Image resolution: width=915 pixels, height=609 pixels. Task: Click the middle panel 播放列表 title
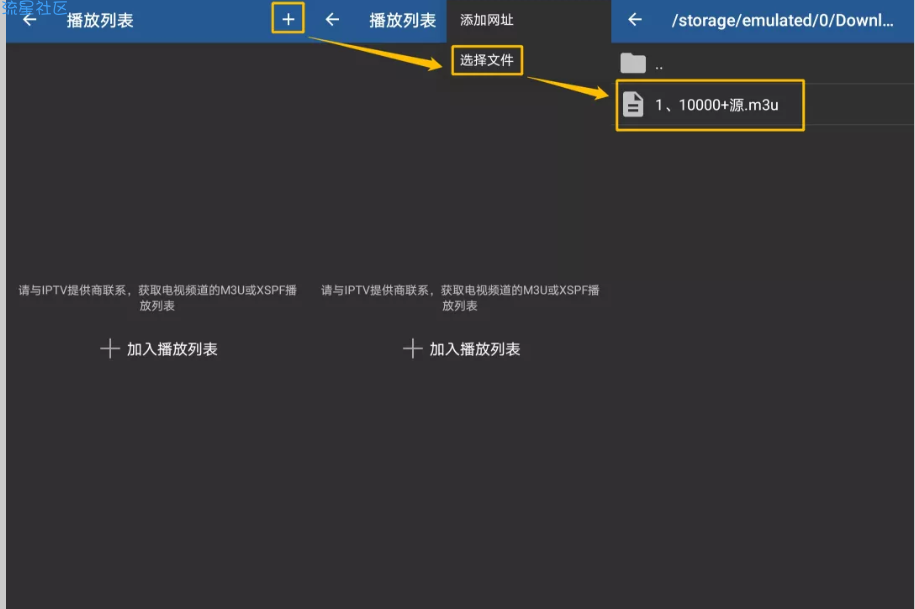click(x=403, y=20)
